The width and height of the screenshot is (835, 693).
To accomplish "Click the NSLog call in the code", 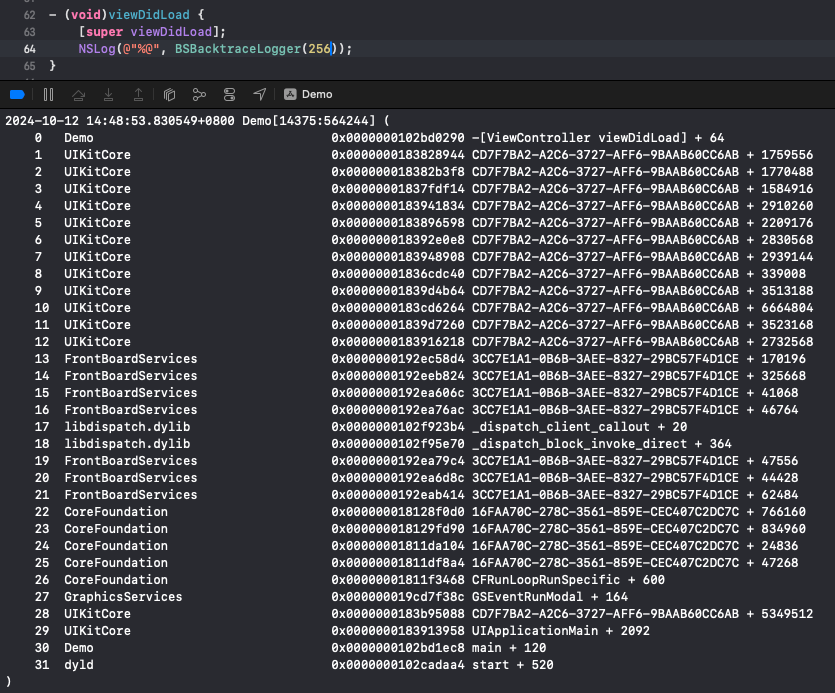I will [97, 49].
